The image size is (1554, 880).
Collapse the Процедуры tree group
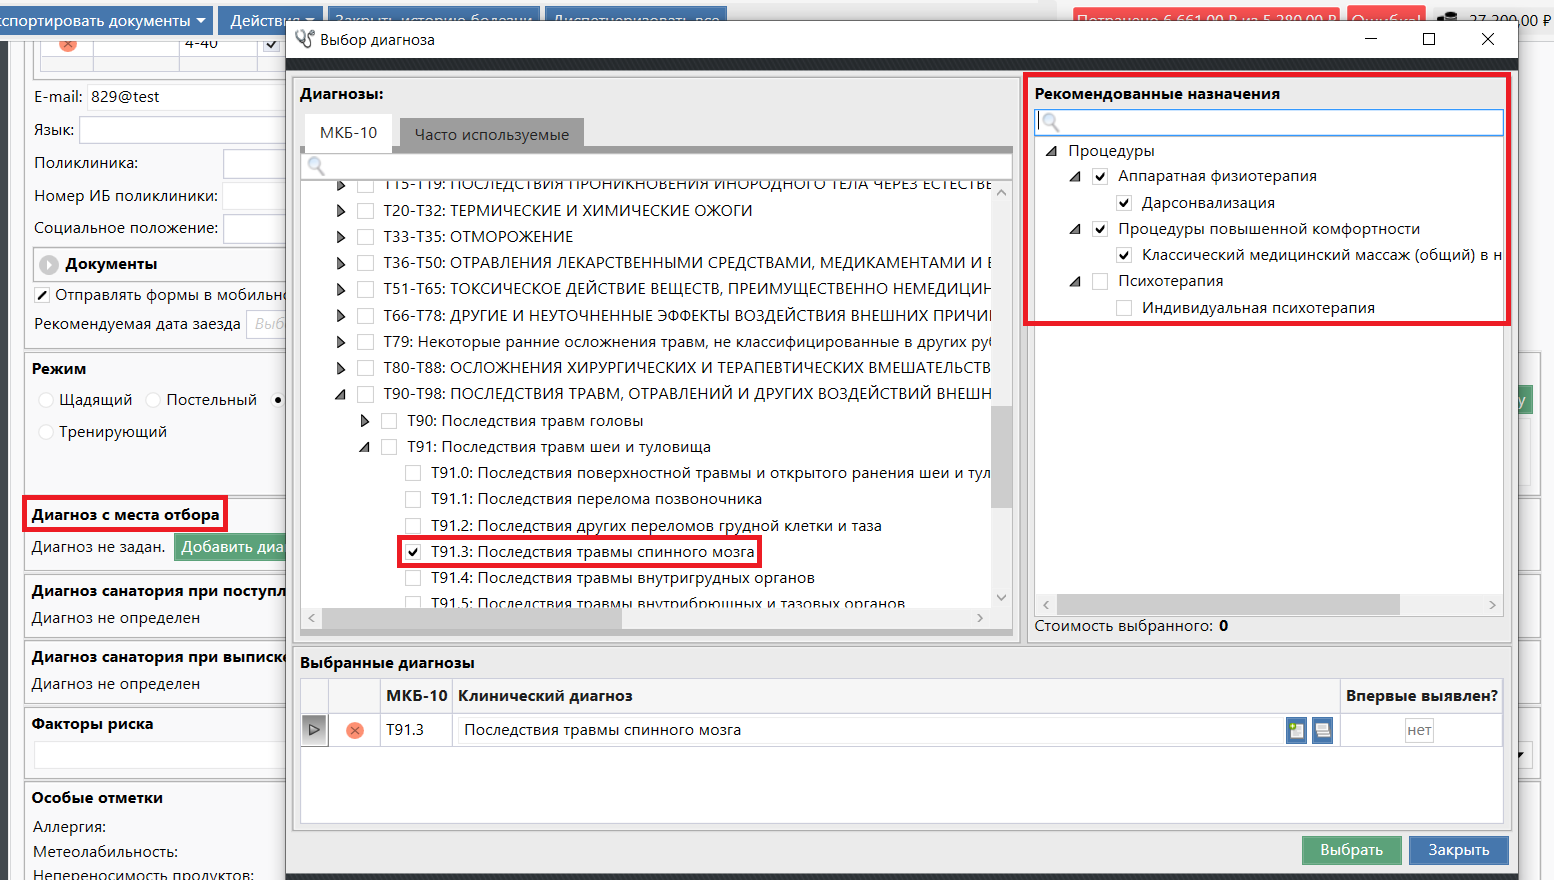pos(1051,151)
